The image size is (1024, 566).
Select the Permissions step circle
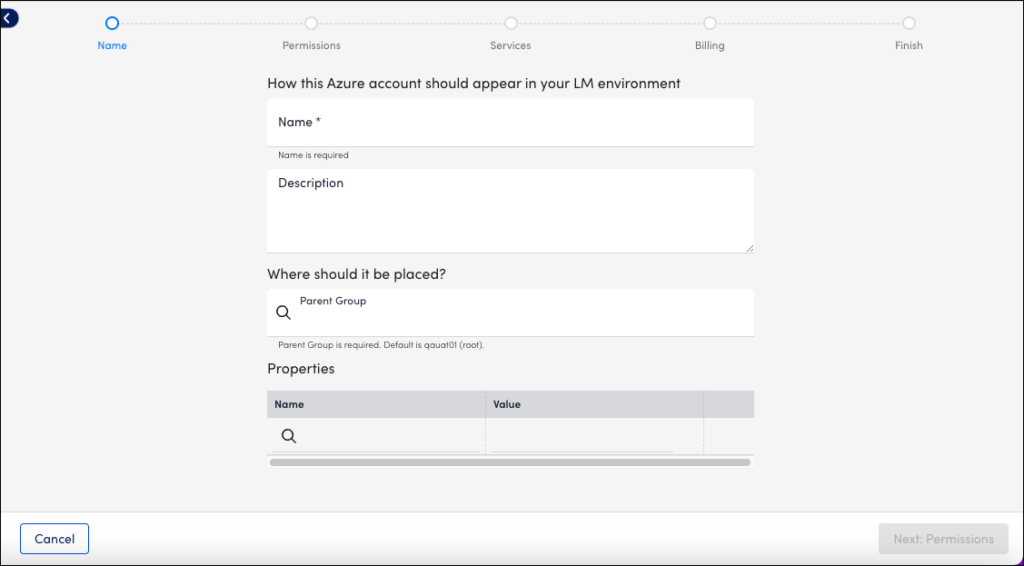(x=312, y=24)
